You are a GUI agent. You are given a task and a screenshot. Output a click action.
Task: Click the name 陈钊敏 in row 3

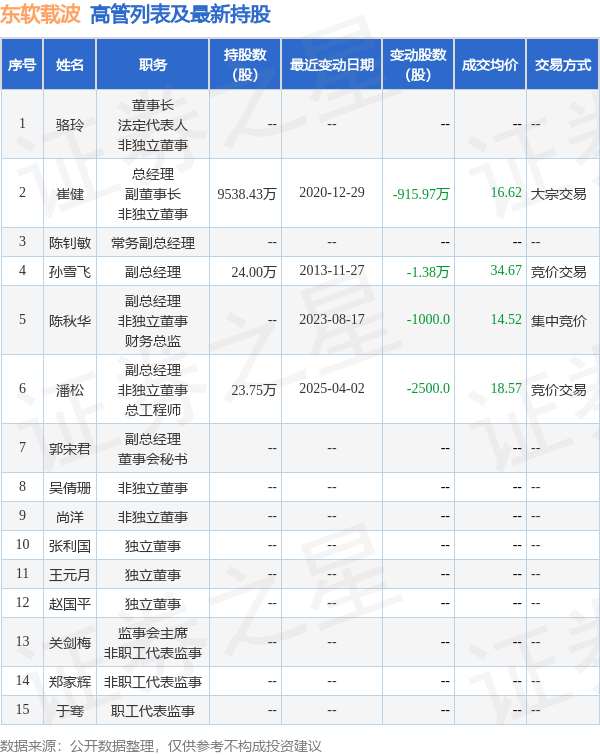70,242
